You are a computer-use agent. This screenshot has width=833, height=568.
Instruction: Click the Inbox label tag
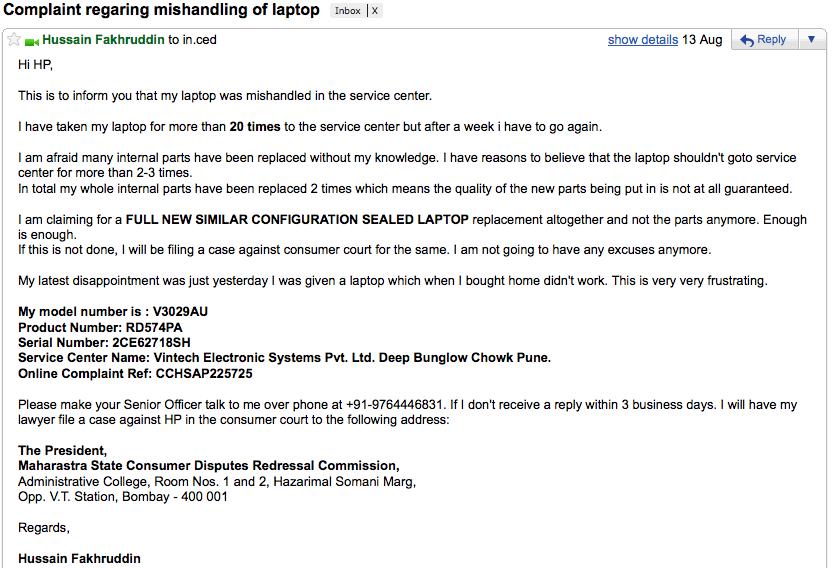coord(347,11)
